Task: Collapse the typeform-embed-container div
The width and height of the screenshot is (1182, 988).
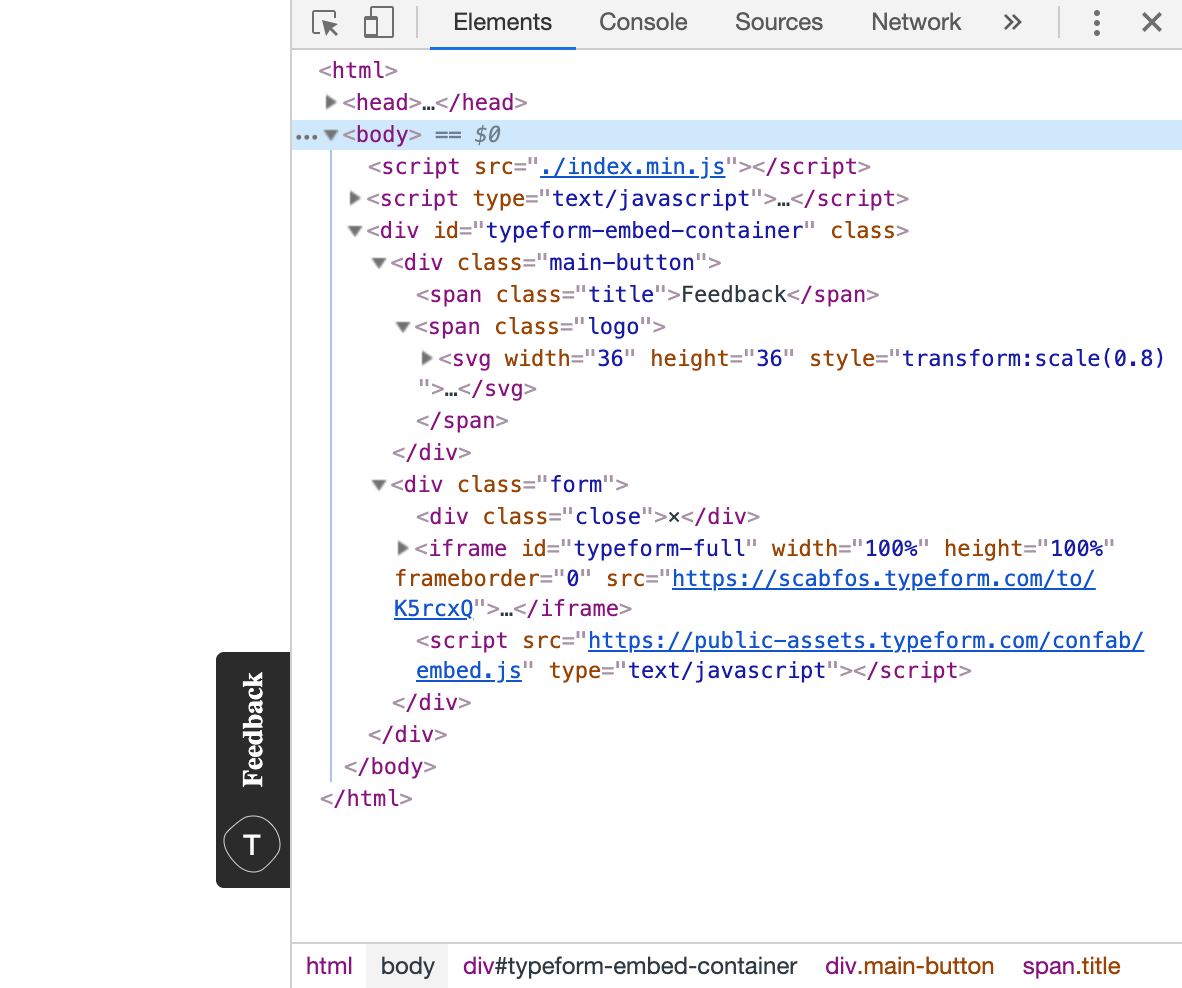Action: click(x=354, y=231)
